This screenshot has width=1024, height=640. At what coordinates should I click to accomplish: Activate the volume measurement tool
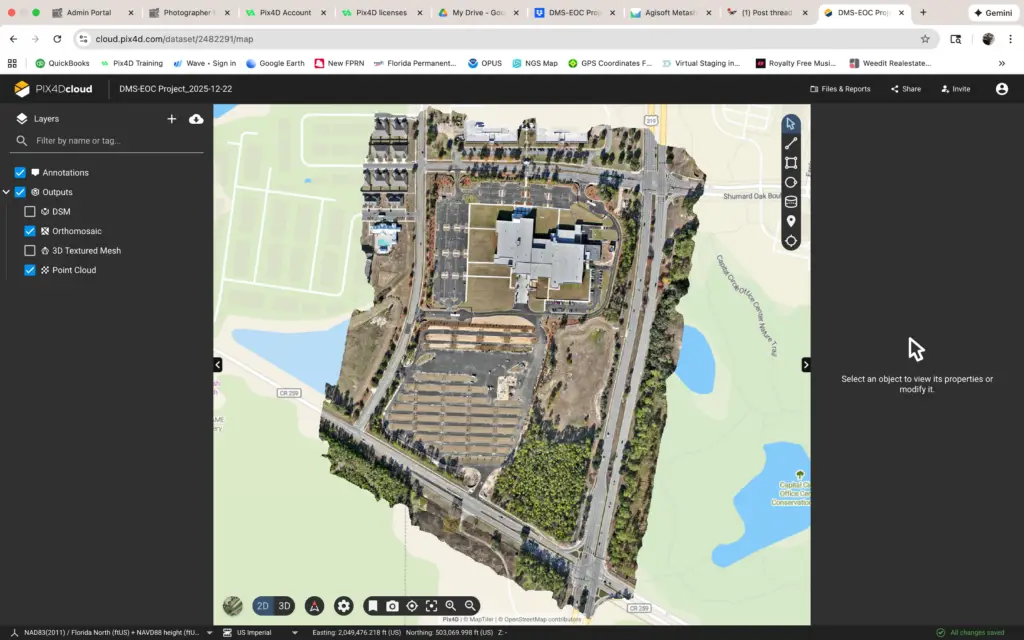coord(791,201)
